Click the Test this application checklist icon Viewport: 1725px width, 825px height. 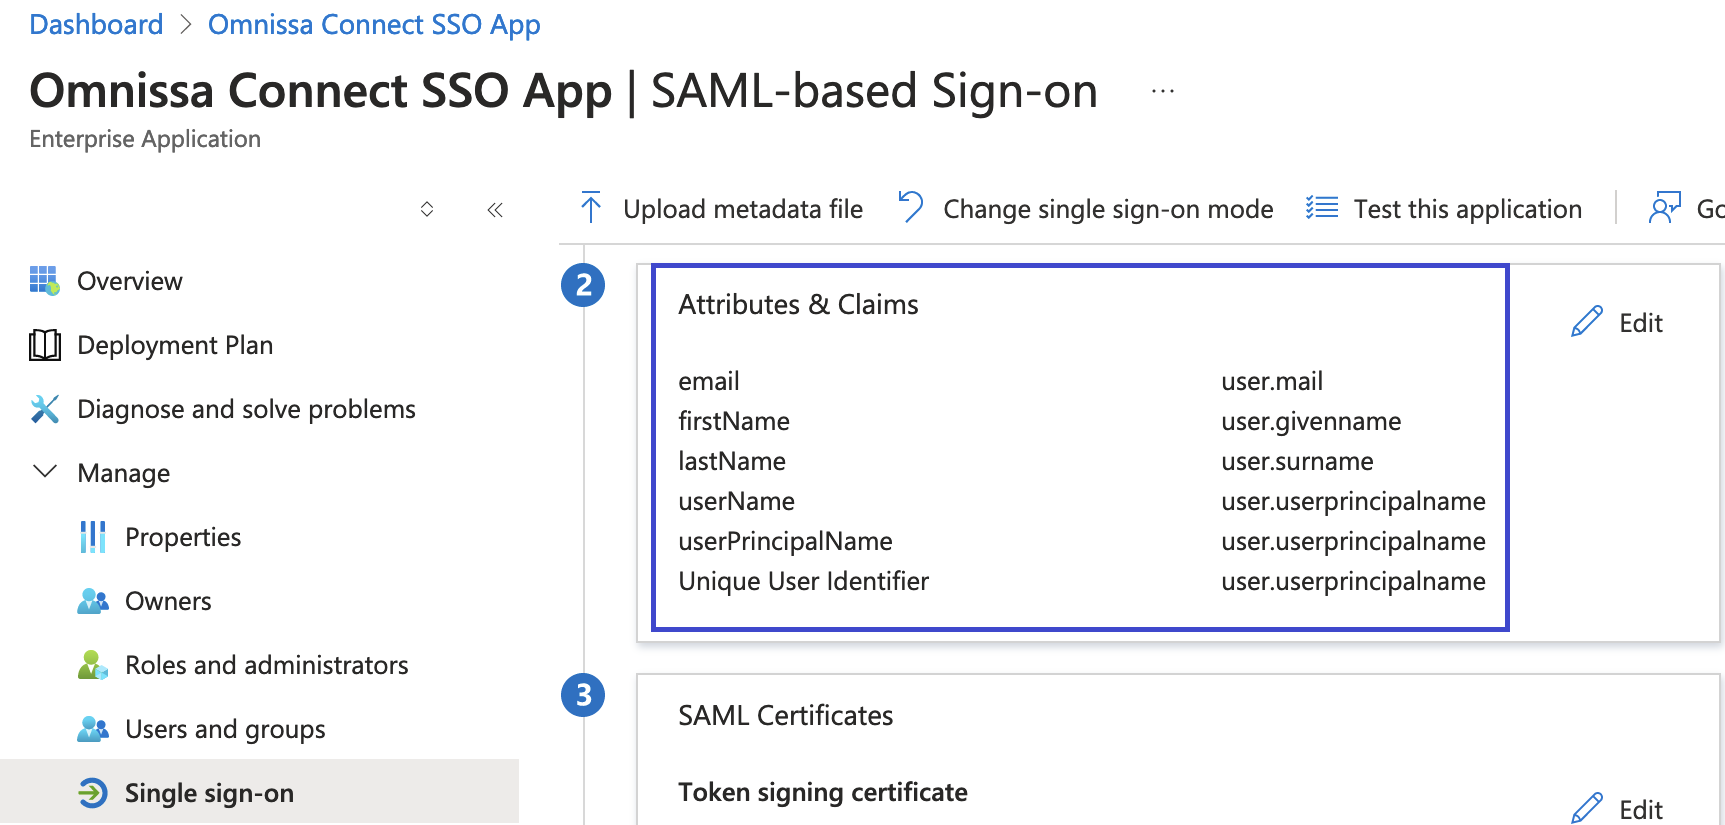(1322, 208)
